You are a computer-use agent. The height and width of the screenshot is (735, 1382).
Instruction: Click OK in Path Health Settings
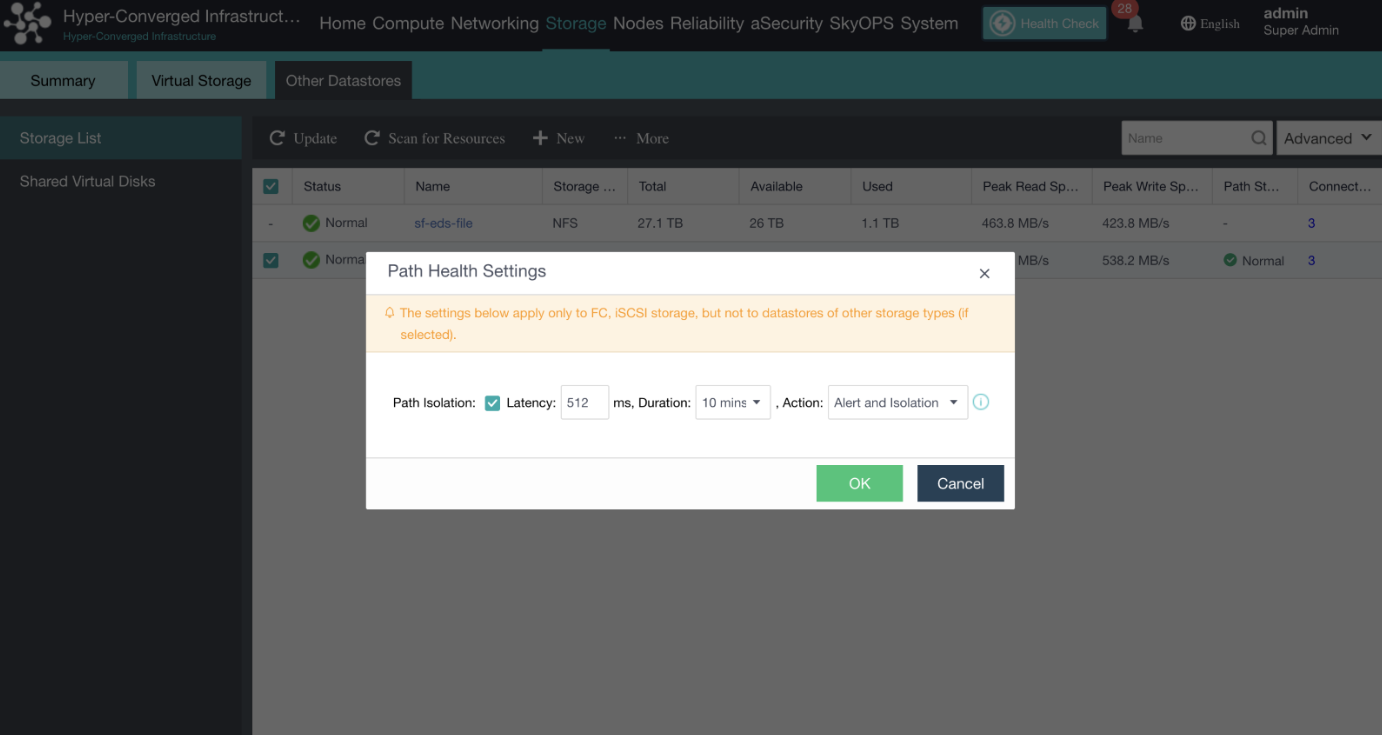860,483
